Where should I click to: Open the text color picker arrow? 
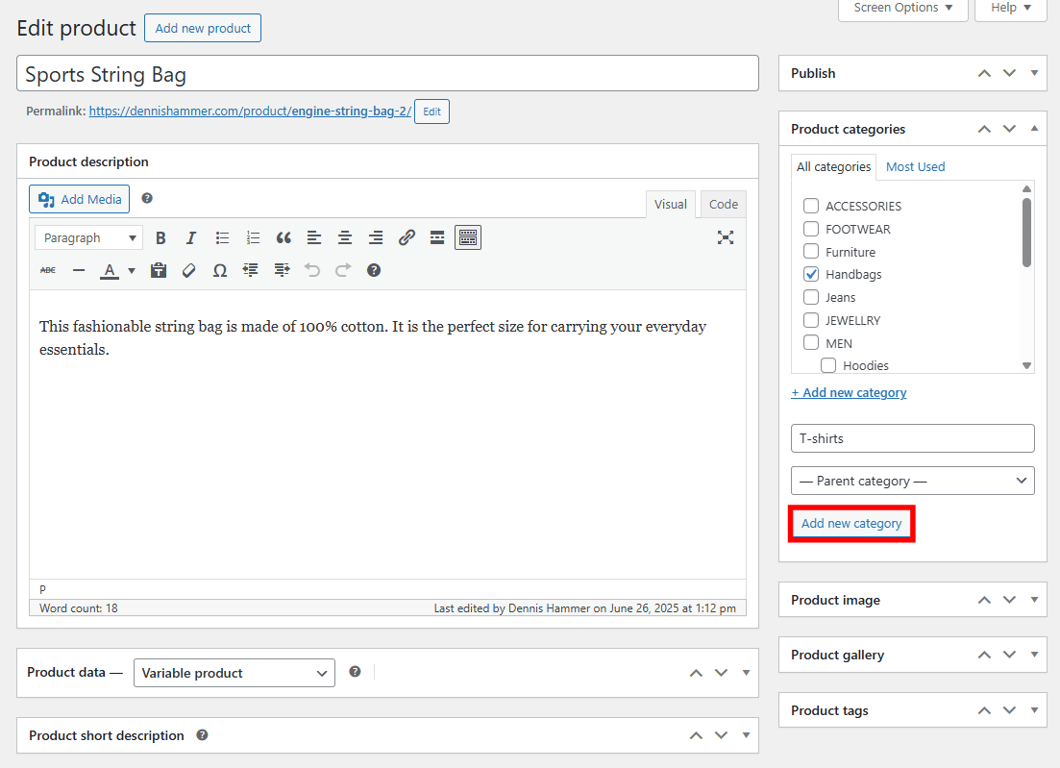[x=131, y=270]
